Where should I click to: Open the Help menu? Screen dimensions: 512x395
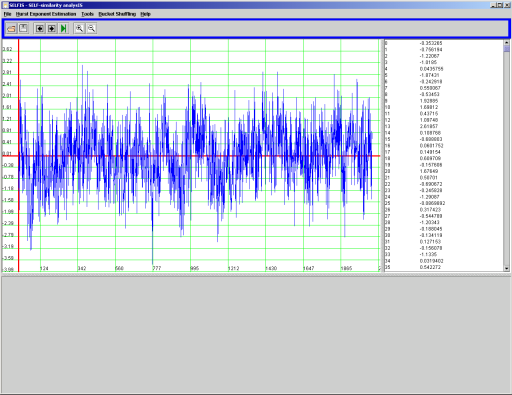tap(145, 14)
